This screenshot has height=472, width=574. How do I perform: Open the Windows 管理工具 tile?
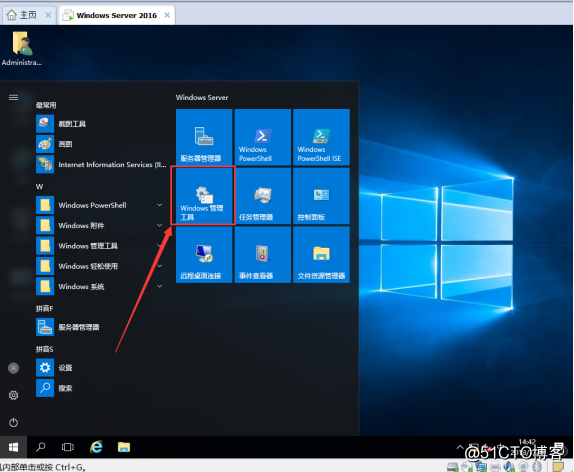tap(204, 196)
